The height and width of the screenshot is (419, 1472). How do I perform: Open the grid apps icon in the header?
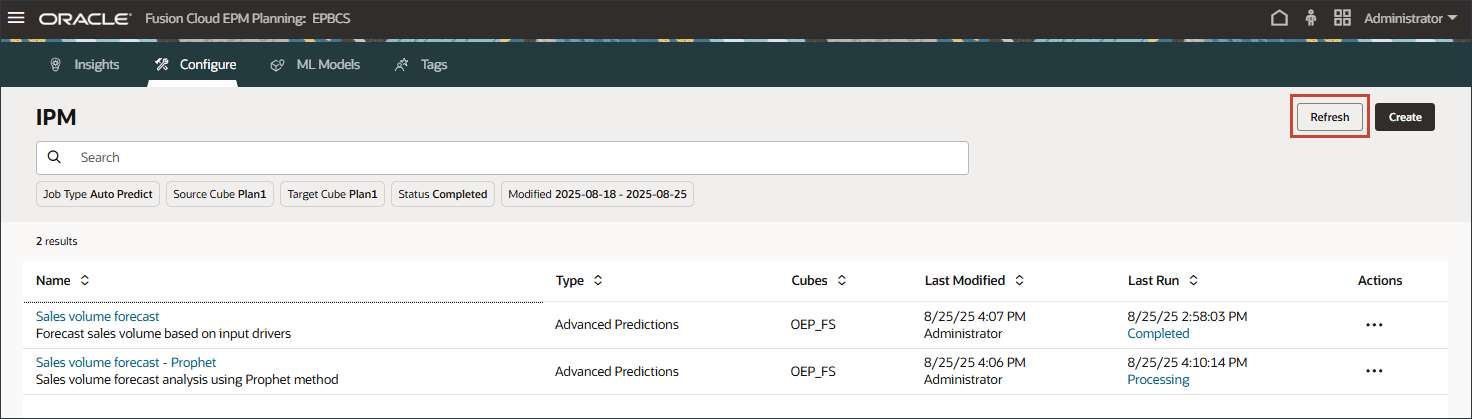pos(1342,18)
